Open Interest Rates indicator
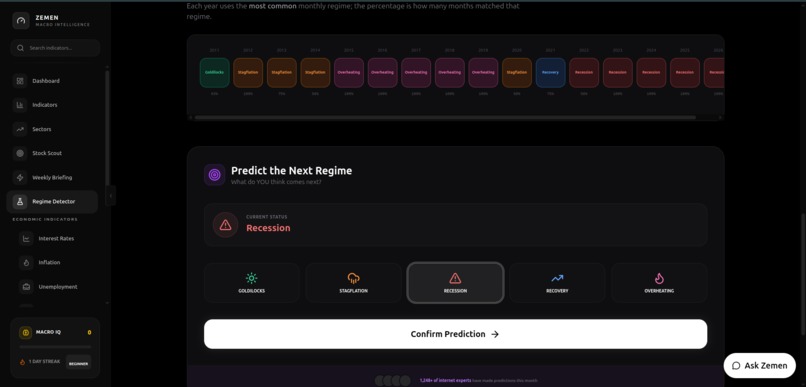Viewport: 806px width, 387px height. pos(55,238)
